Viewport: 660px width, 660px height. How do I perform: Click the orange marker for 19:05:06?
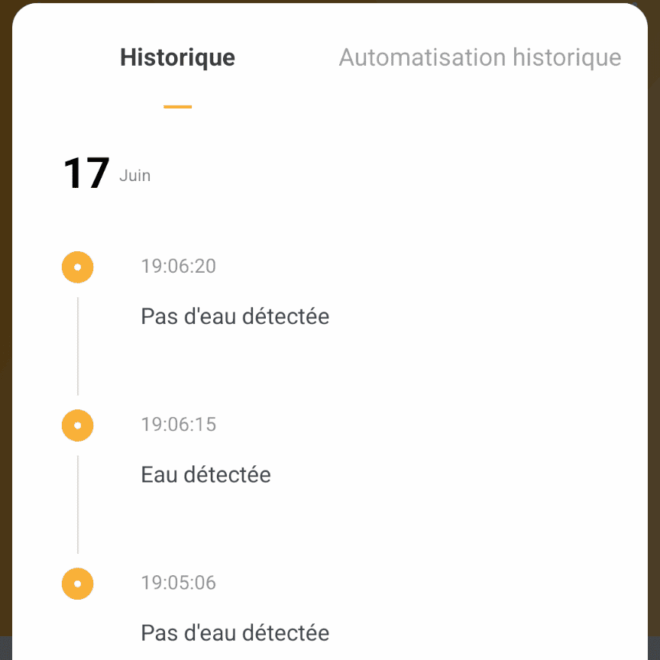(x=77, y=584)
